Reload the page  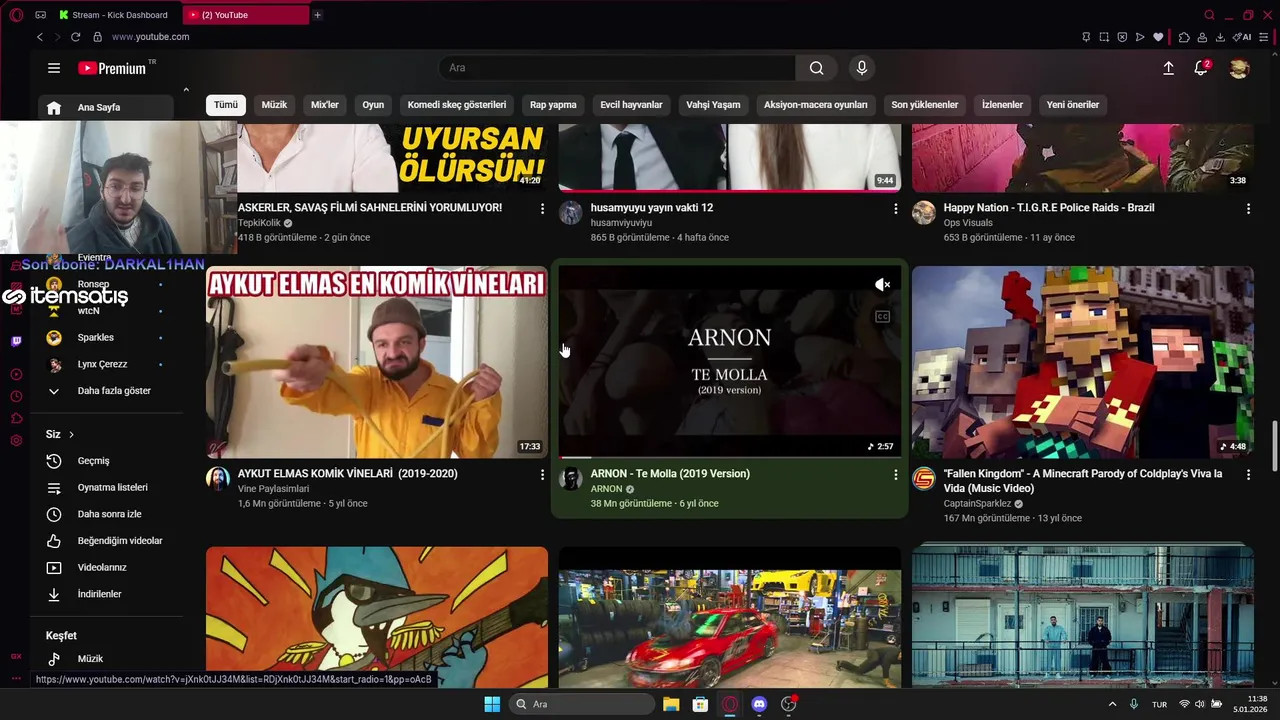tap(75, 37)
